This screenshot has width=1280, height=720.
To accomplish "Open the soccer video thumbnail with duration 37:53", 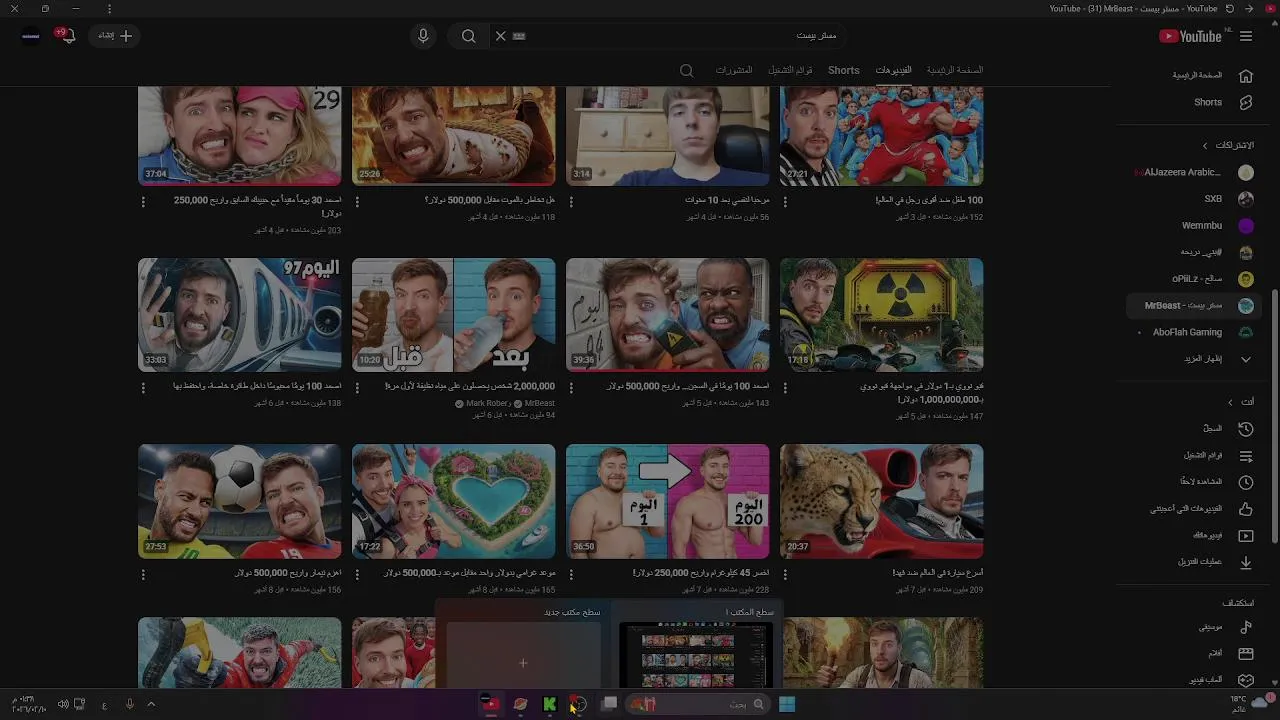I will 239,501.
